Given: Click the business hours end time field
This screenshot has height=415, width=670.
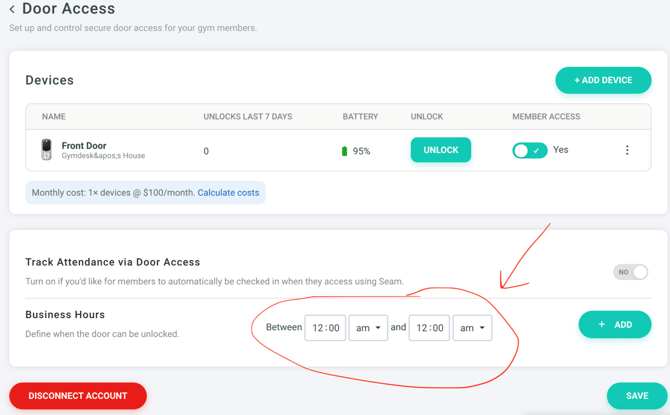Looking at the screenshot, I should click(429, 328).
